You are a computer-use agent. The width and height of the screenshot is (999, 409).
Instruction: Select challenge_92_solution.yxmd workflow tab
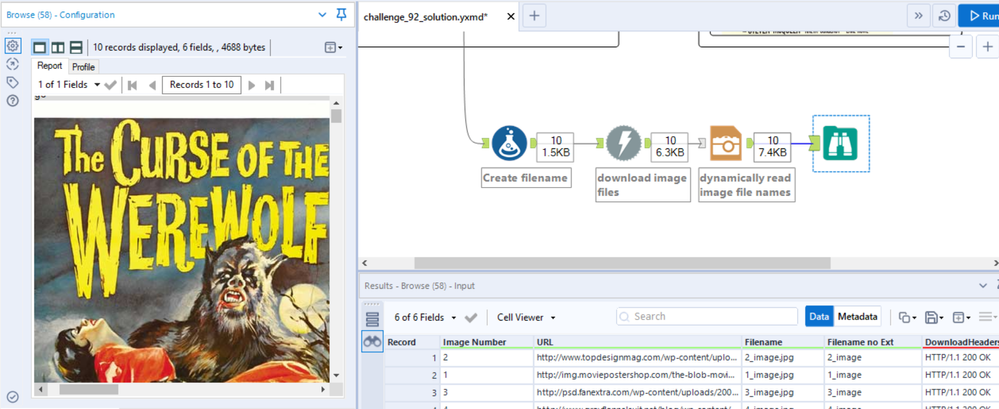(426, 17)
